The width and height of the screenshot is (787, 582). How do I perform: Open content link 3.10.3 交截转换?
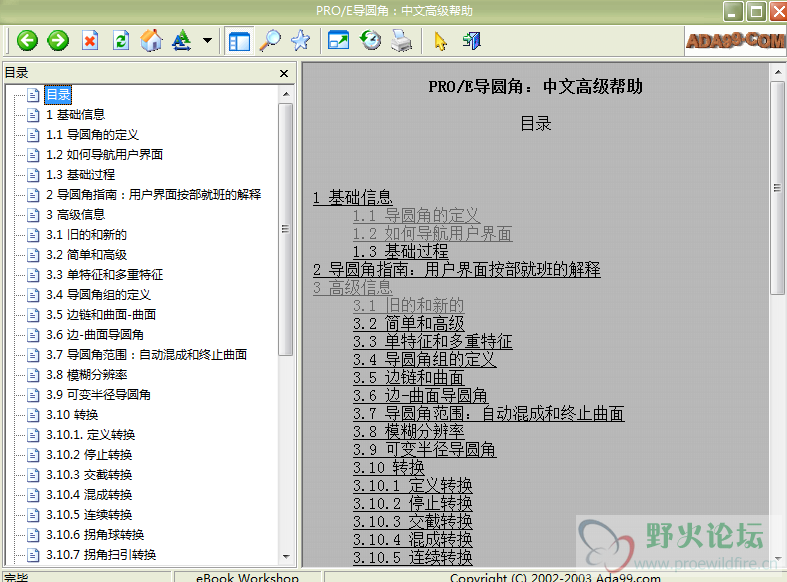(x=413, y=522)
